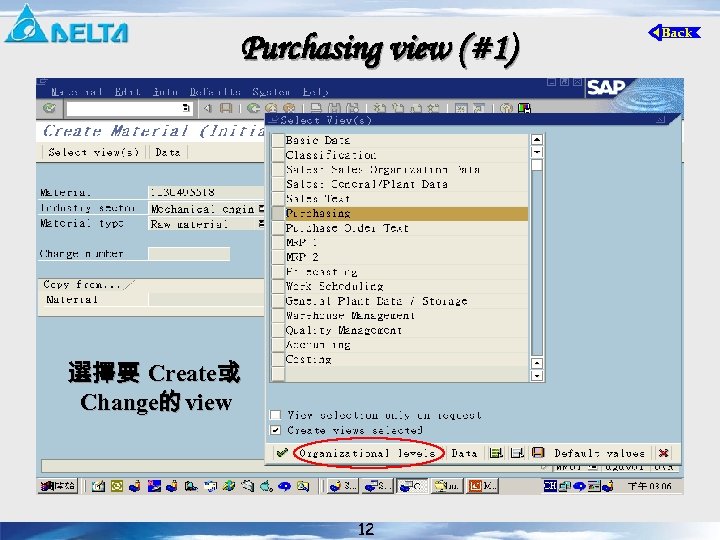
Task: Open the System menu
Action: coord(271,92)
